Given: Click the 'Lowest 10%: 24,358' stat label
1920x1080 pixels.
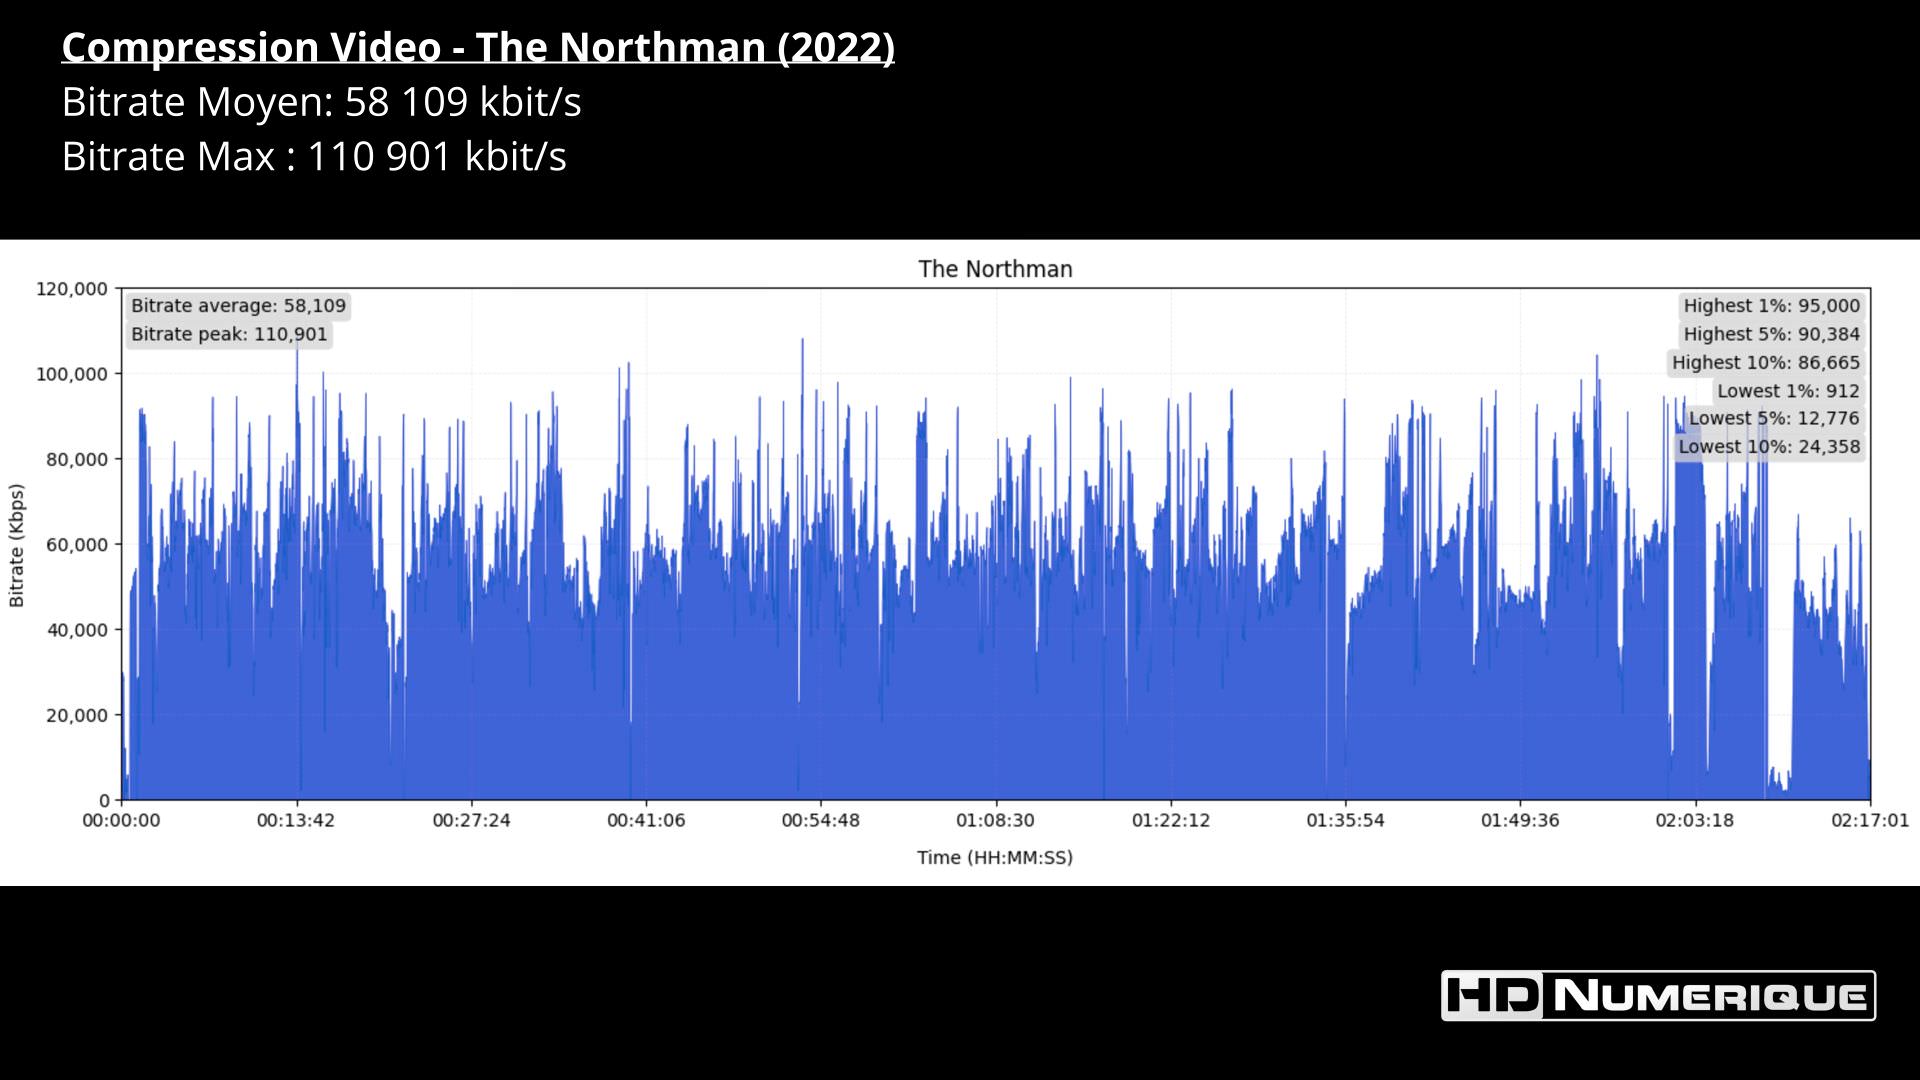Looking at the screenshot, I should coord(1769,447).
